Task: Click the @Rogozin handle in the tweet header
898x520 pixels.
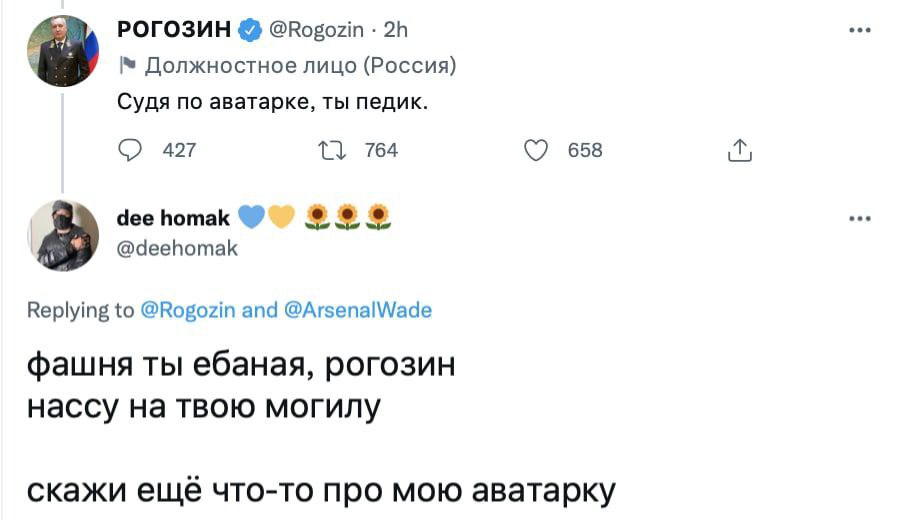Action: click(318, 31)
